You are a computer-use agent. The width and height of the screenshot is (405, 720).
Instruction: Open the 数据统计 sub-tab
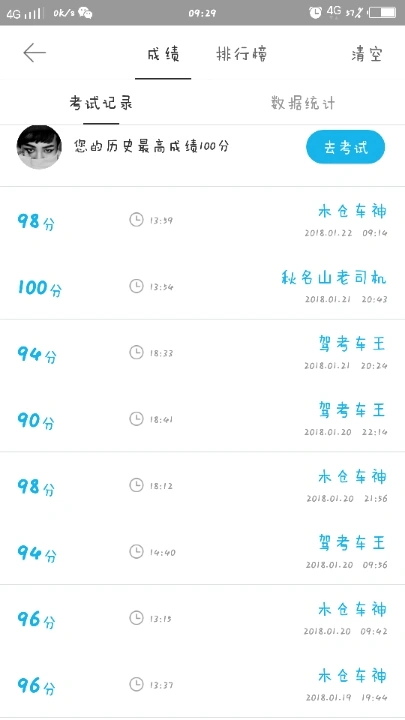tap(303, 103)
